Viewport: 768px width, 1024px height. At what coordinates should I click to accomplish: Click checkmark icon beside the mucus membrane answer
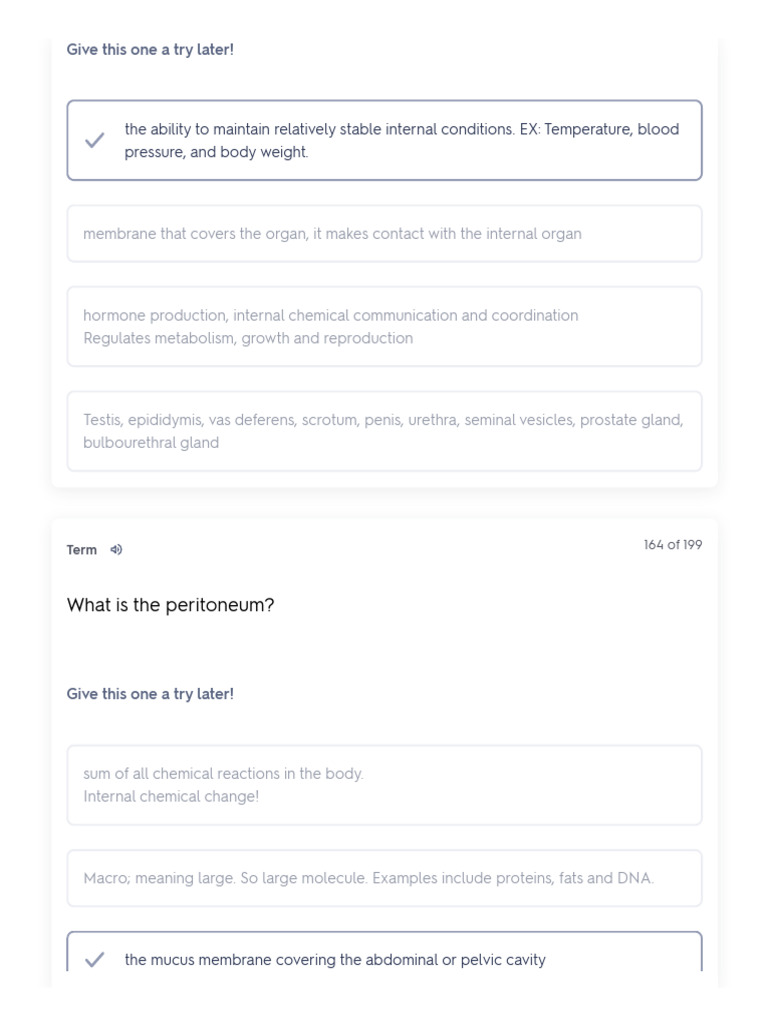[x=95, y=960]
